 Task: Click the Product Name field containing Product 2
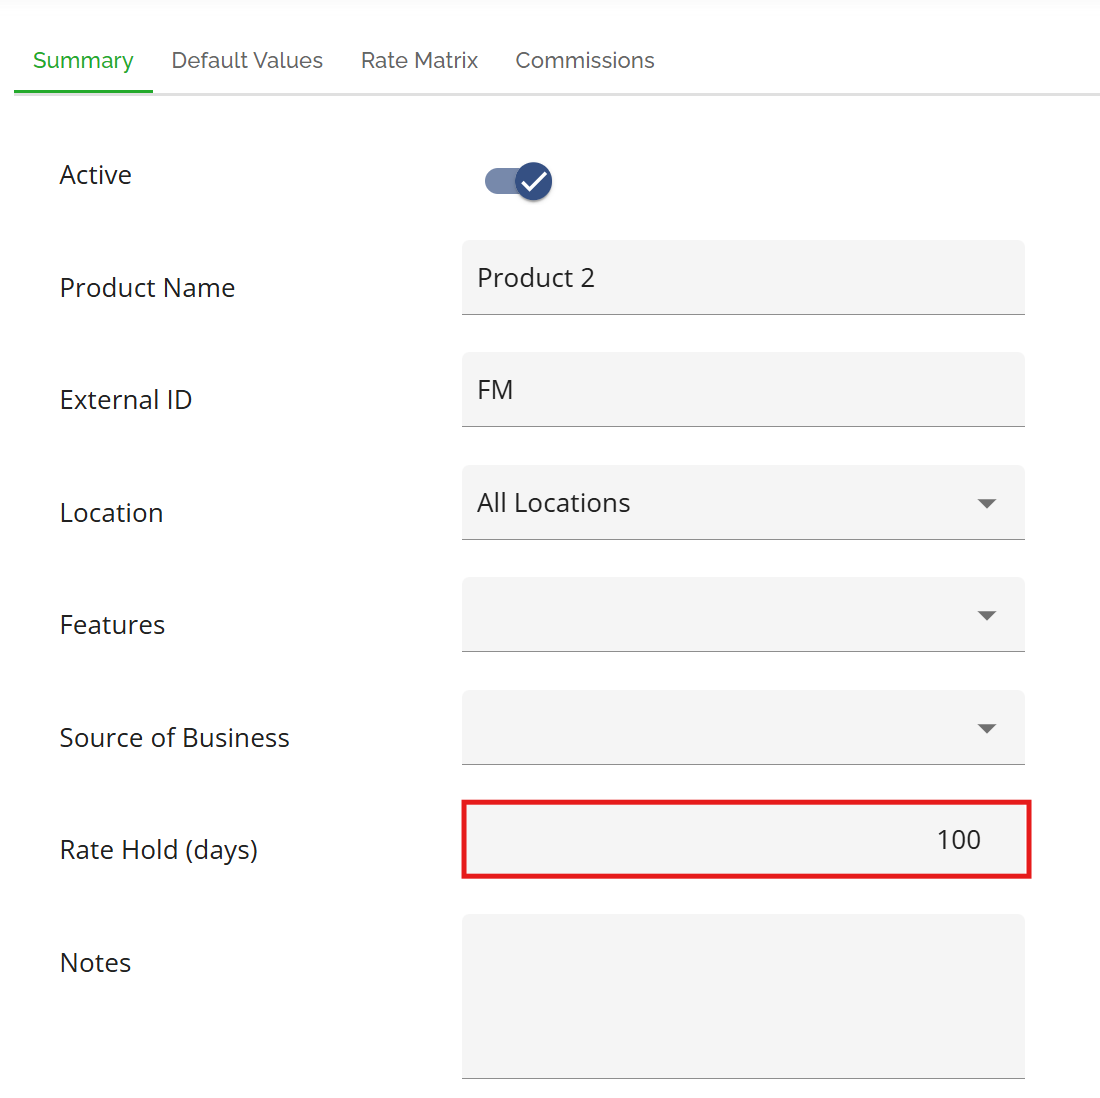[x=742, y=278]
